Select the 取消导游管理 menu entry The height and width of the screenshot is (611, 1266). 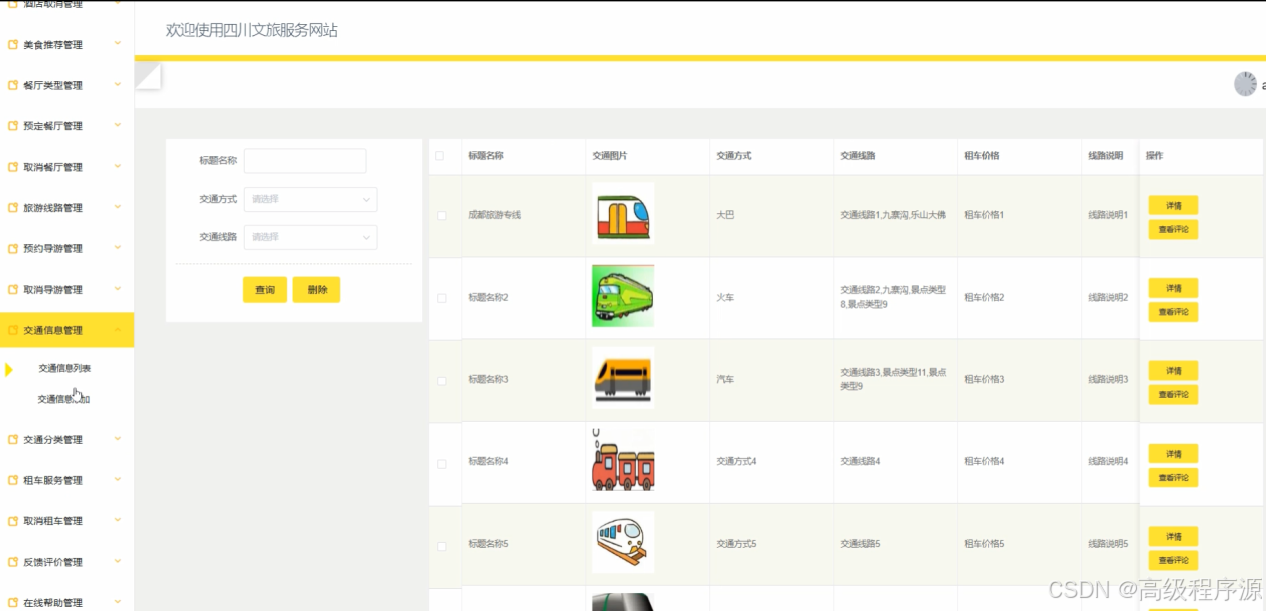pos(53,290)
